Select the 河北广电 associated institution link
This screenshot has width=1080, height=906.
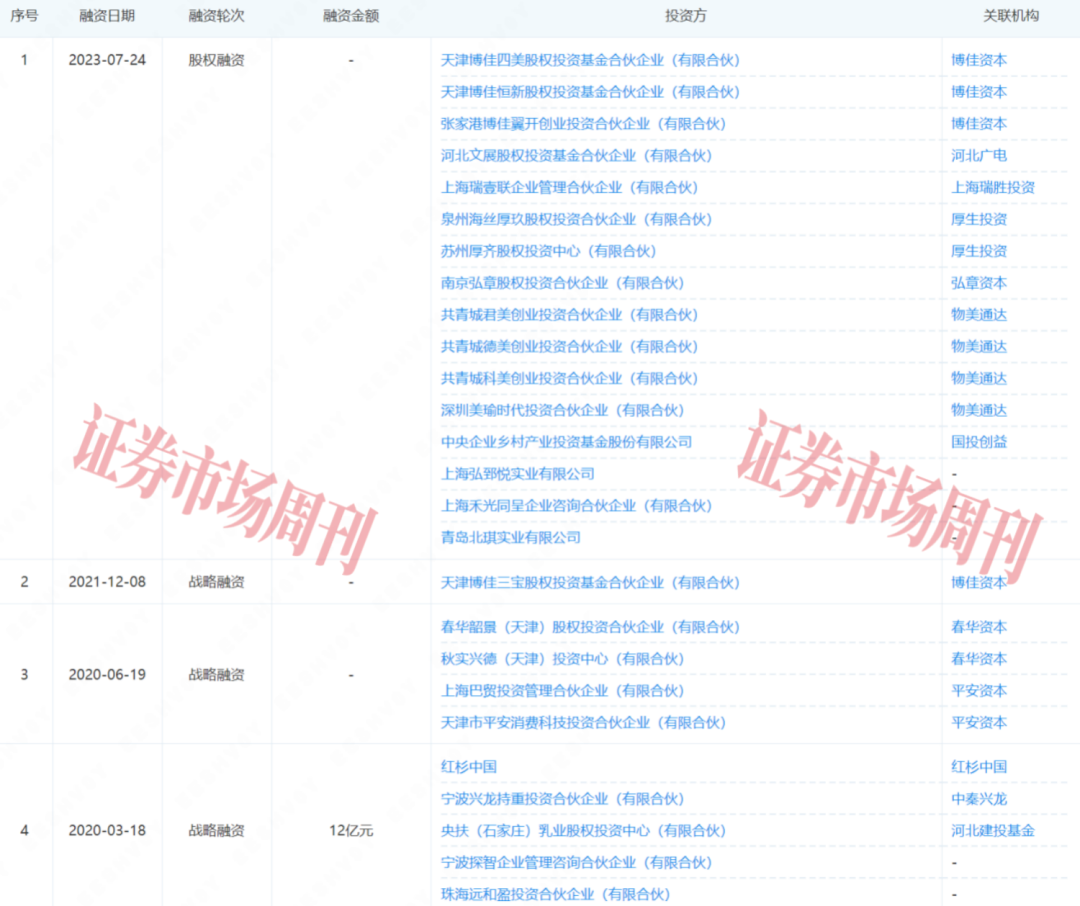click(x=978, y=155)
